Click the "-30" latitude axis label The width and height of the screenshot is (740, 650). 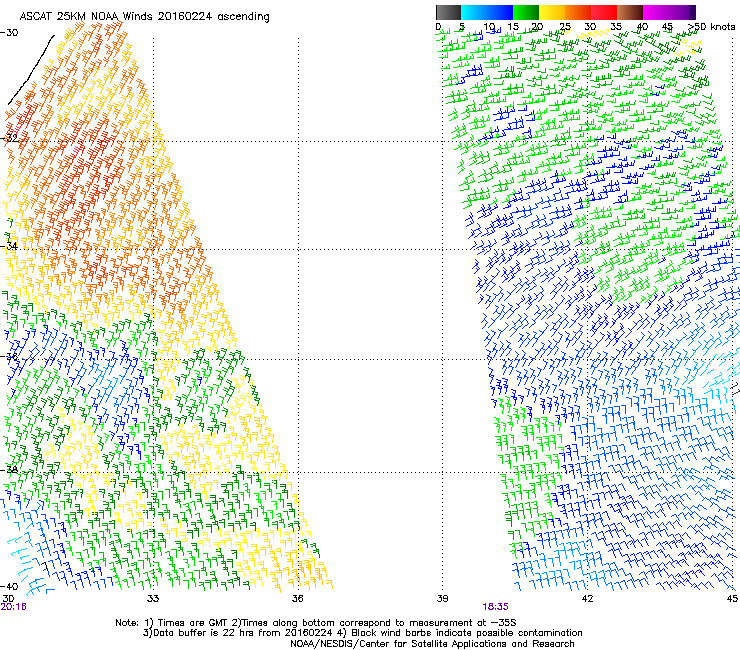9,33
